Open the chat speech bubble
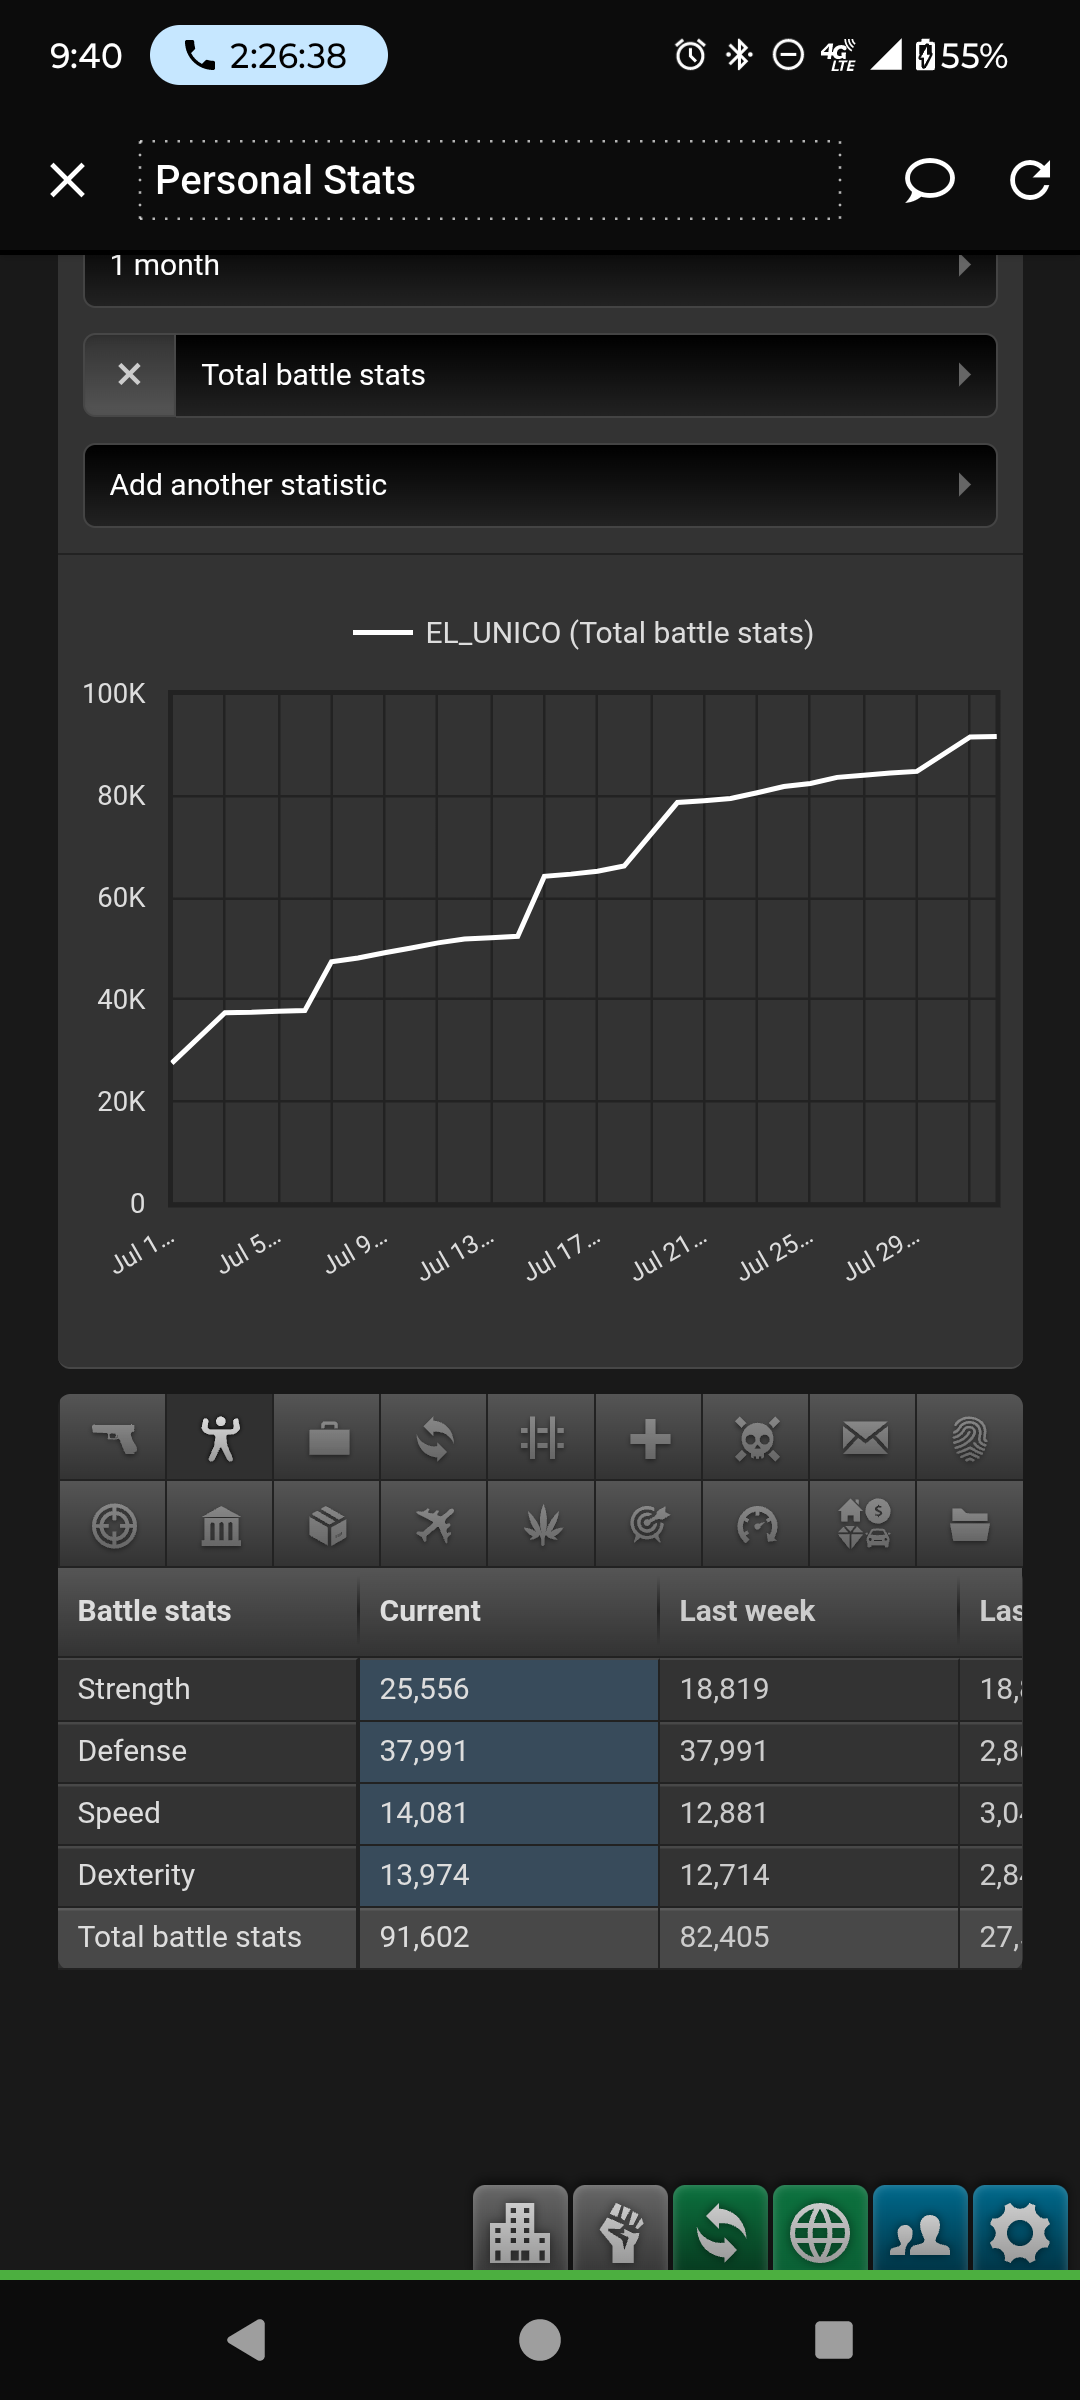 click(929, 180)
